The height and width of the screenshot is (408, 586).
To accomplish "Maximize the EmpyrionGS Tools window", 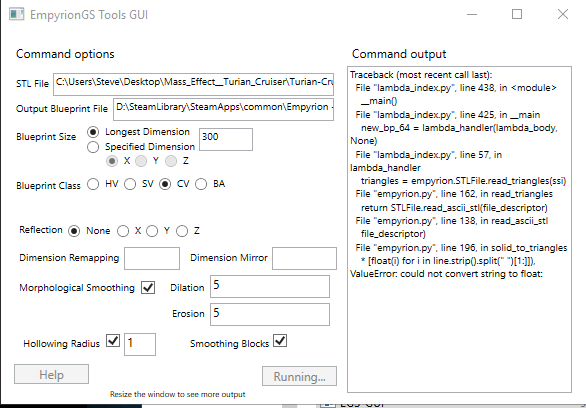I will tap(517, 14).
